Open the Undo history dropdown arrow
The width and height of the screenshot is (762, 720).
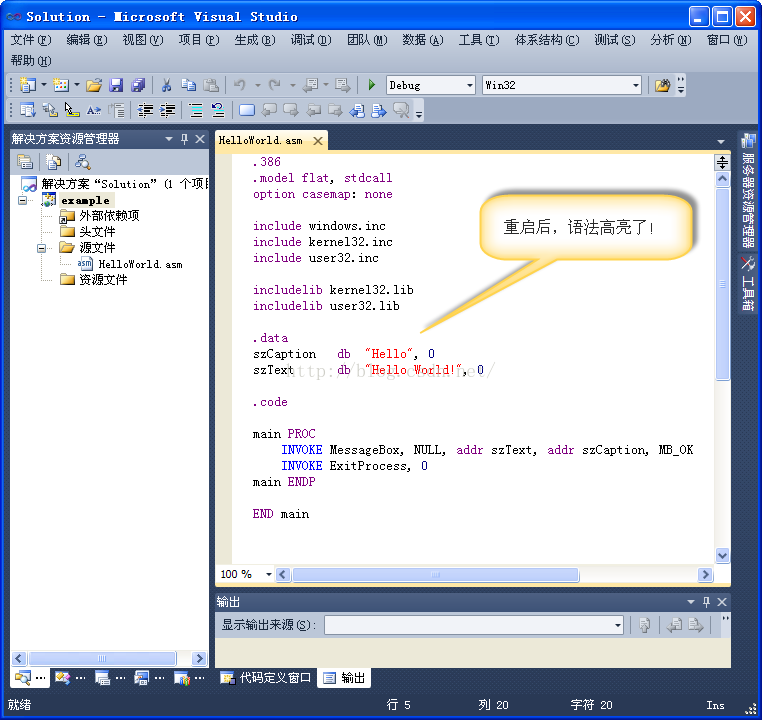click(258, 86)
